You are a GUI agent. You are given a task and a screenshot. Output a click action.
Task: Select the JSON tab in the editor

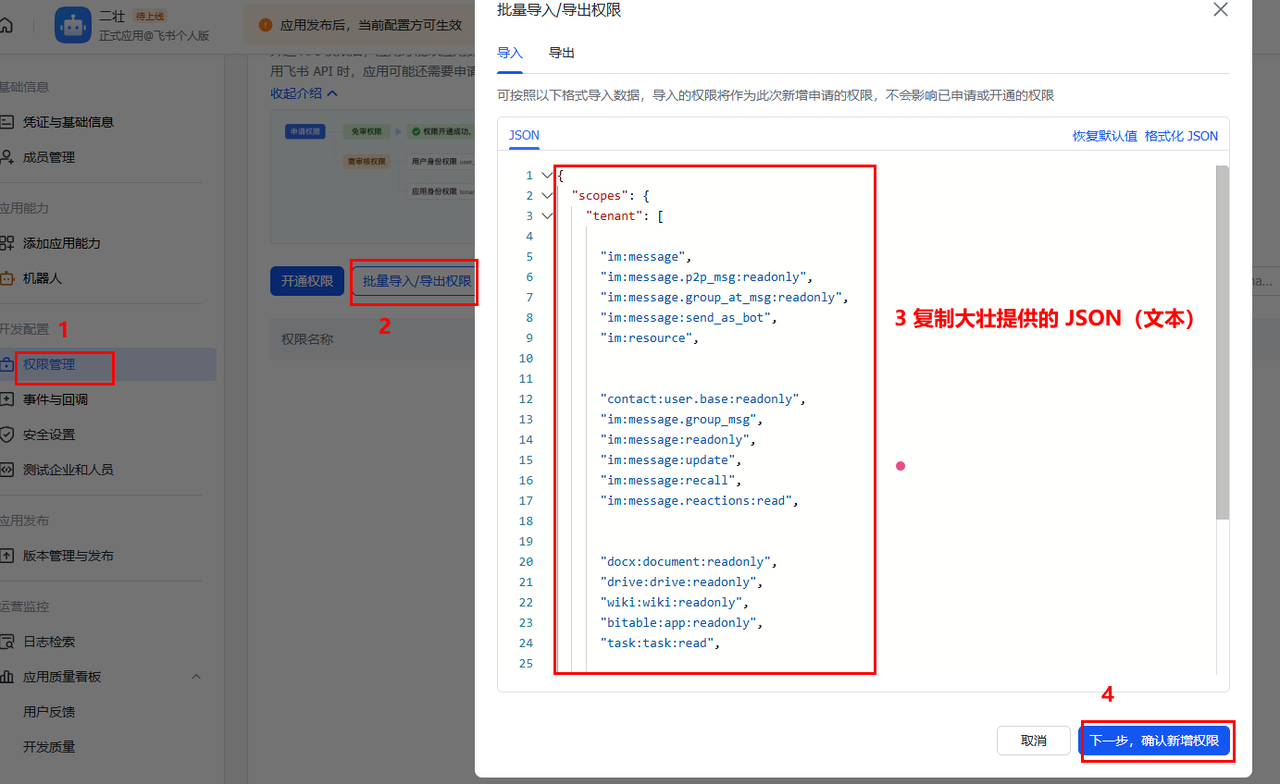tap(523, 135)
